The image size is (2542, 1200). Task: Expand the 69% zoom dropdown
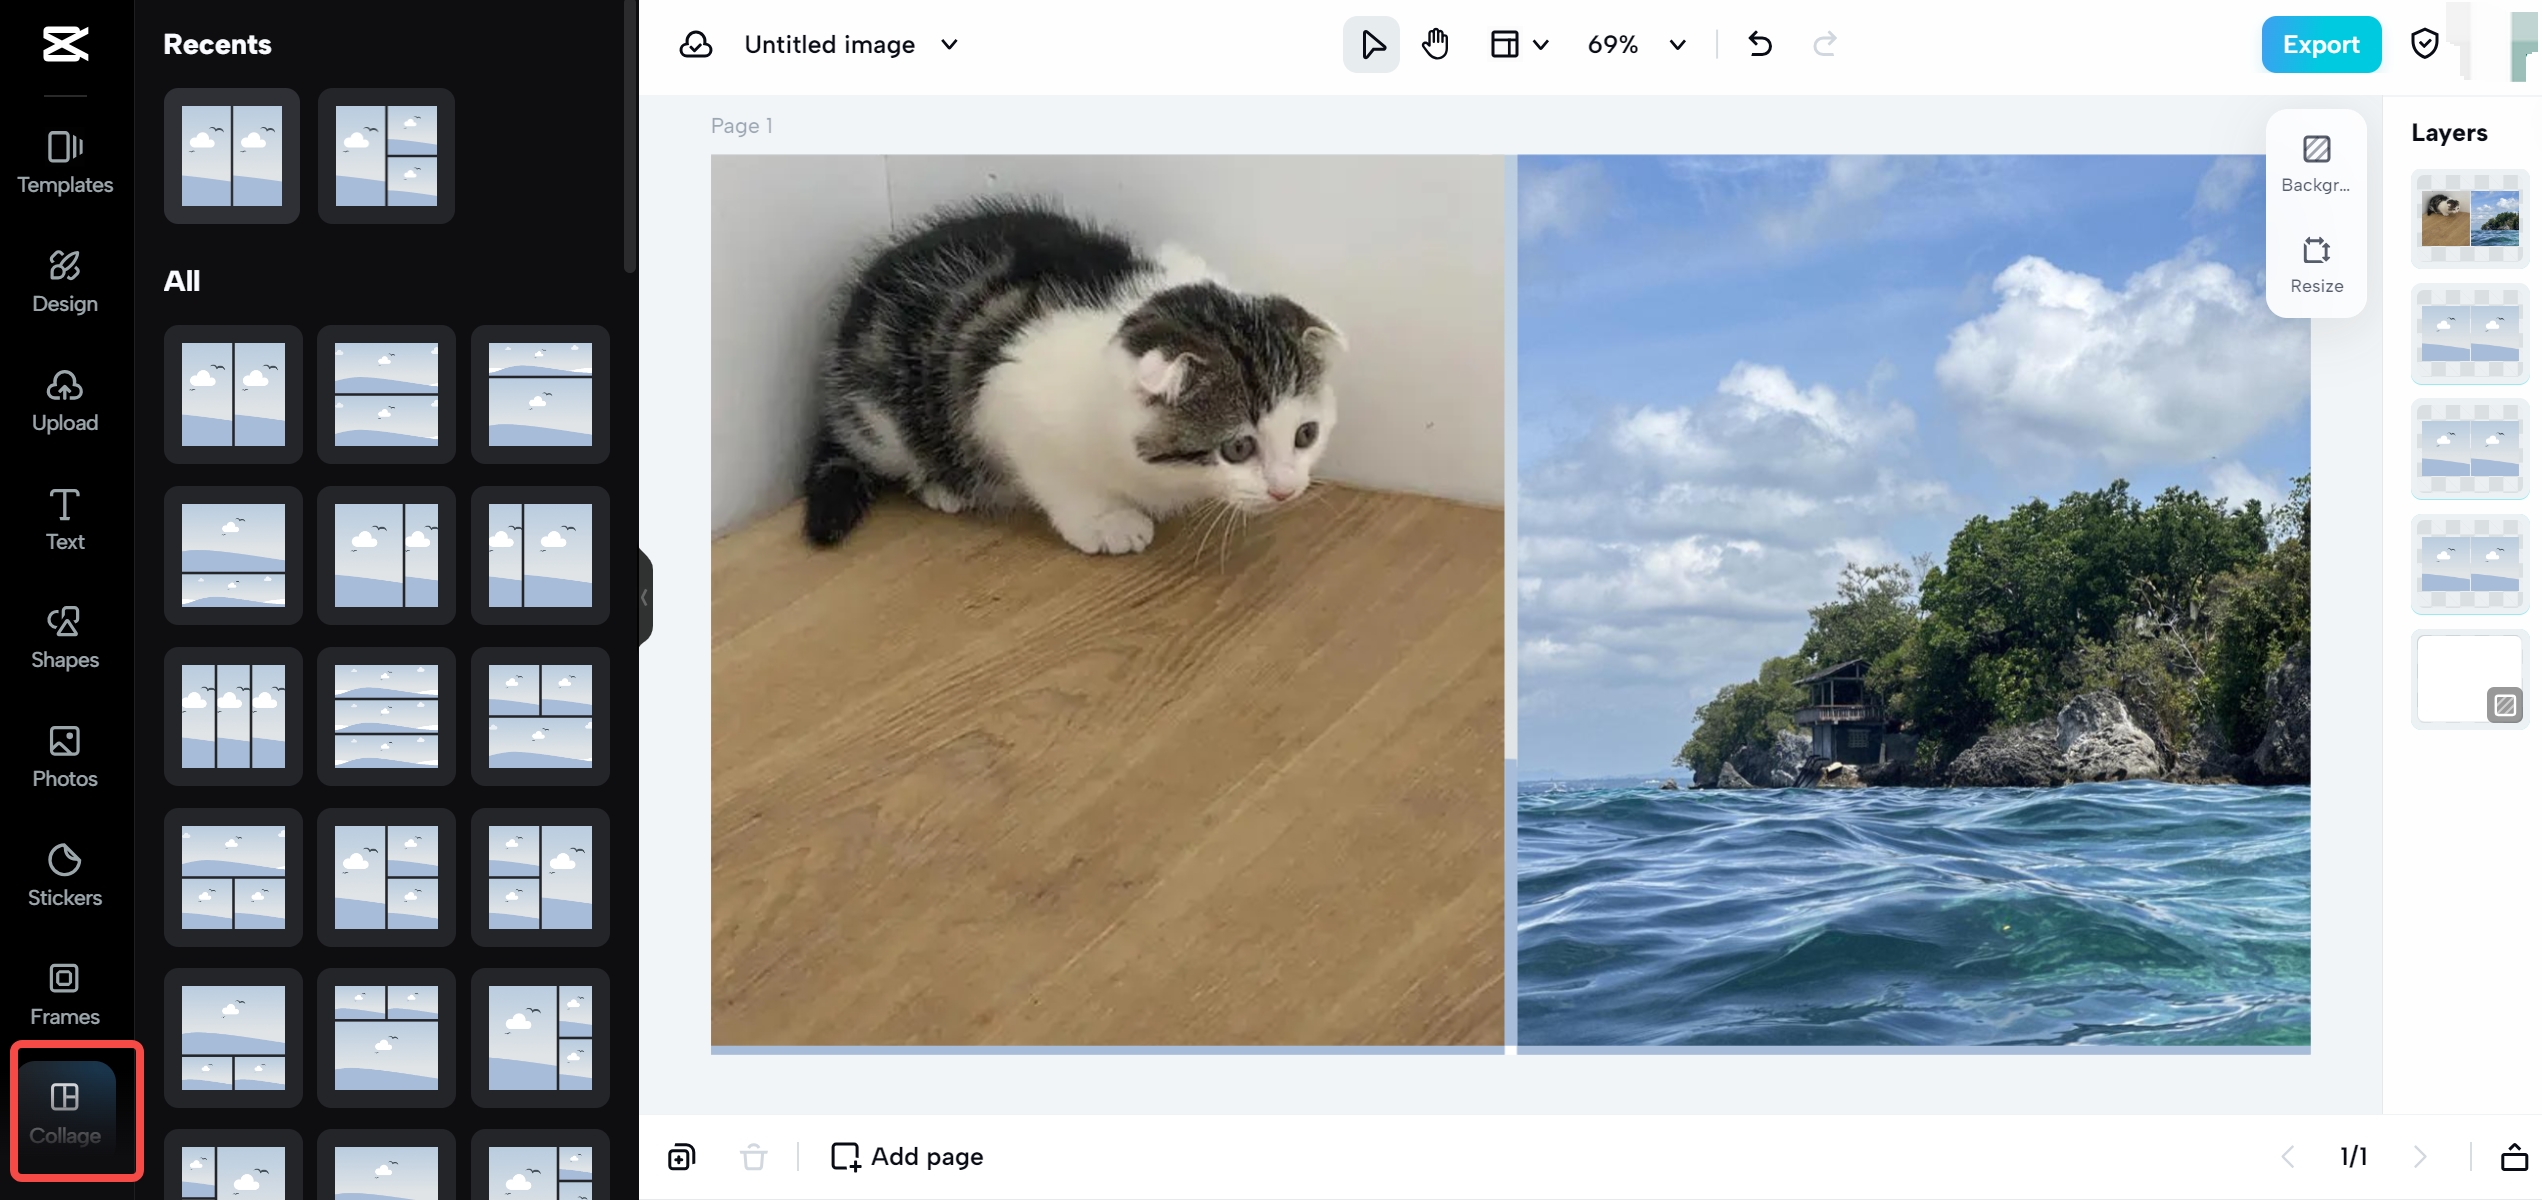click(1678, 44)
